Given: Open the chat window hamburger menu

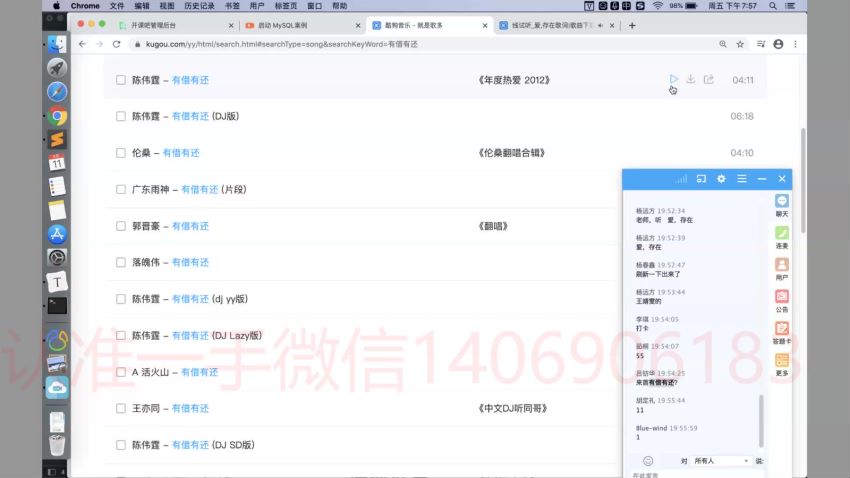Looking at the screenshot, I should point(742,179).
